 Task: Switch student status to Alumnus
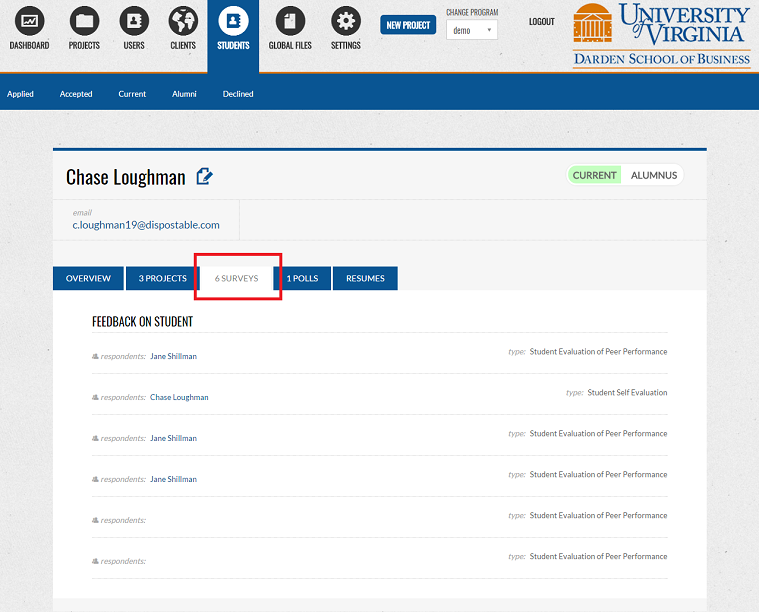(x=653, y=175)
